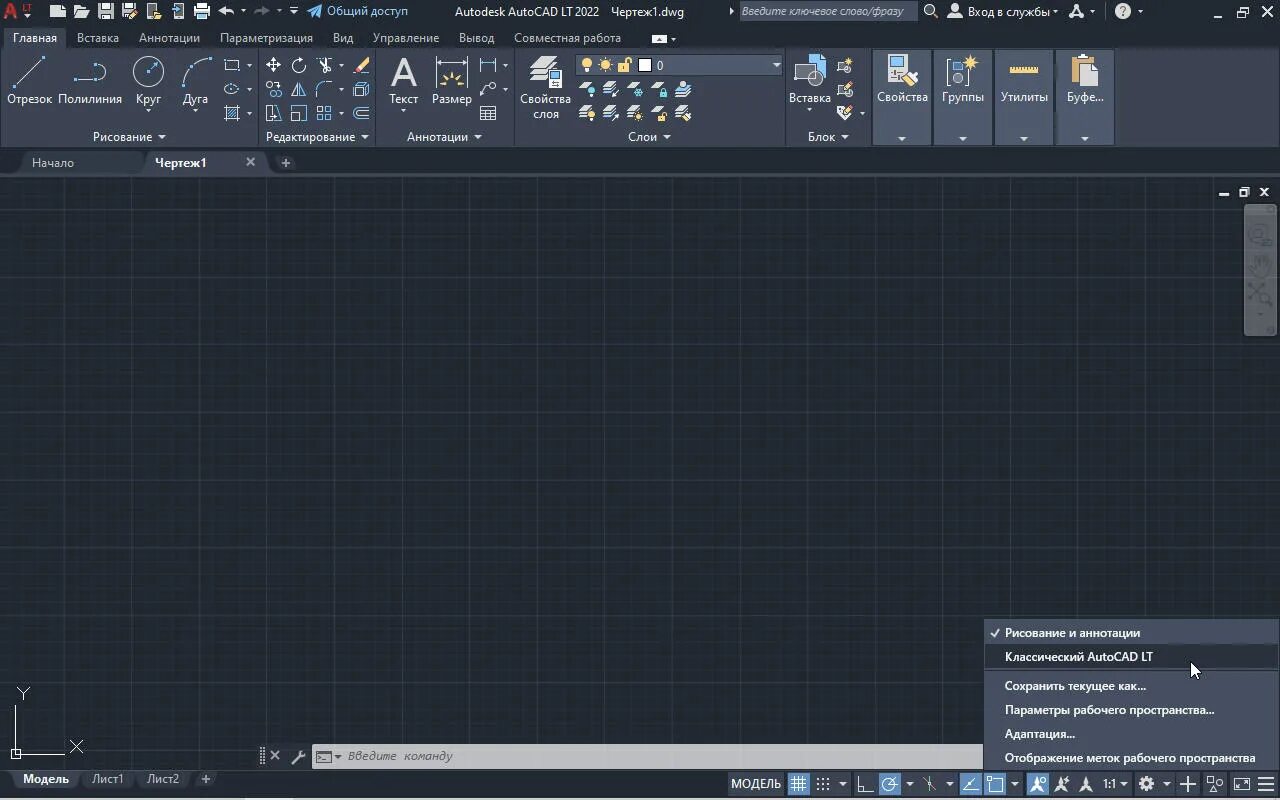
Task: Toggle clean screen icon in status bar
Action: [1241, 784]
